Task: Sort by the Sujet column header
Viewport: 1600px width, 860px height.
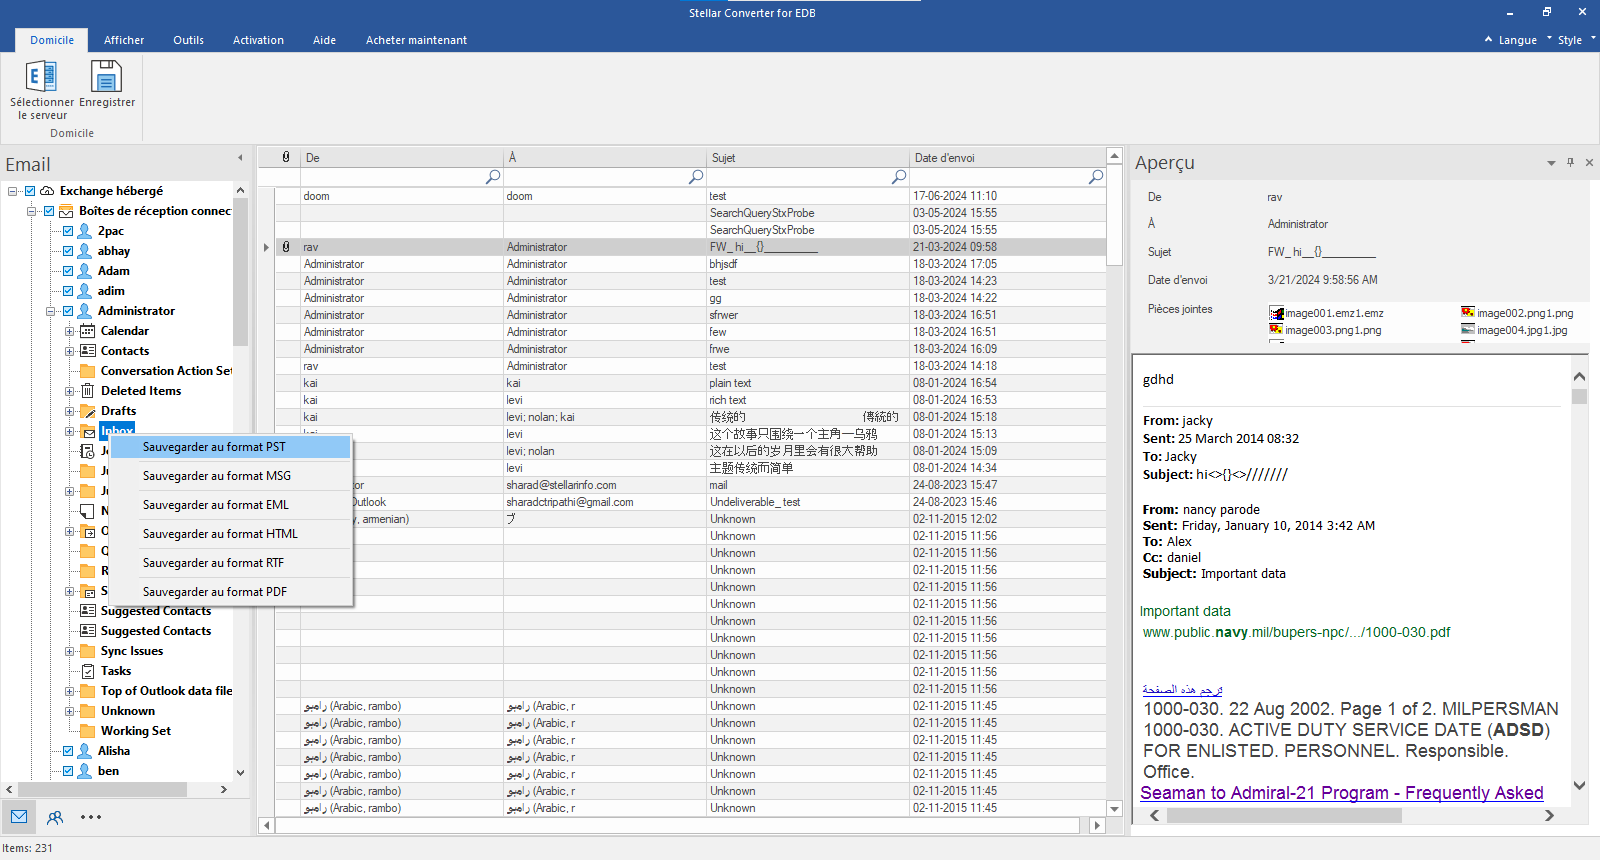Action: (x=806, y=157)
